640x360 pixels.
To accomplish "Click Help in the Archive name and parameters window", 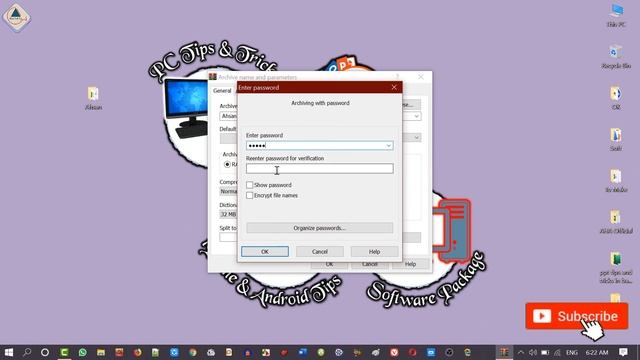I will 410,264.
